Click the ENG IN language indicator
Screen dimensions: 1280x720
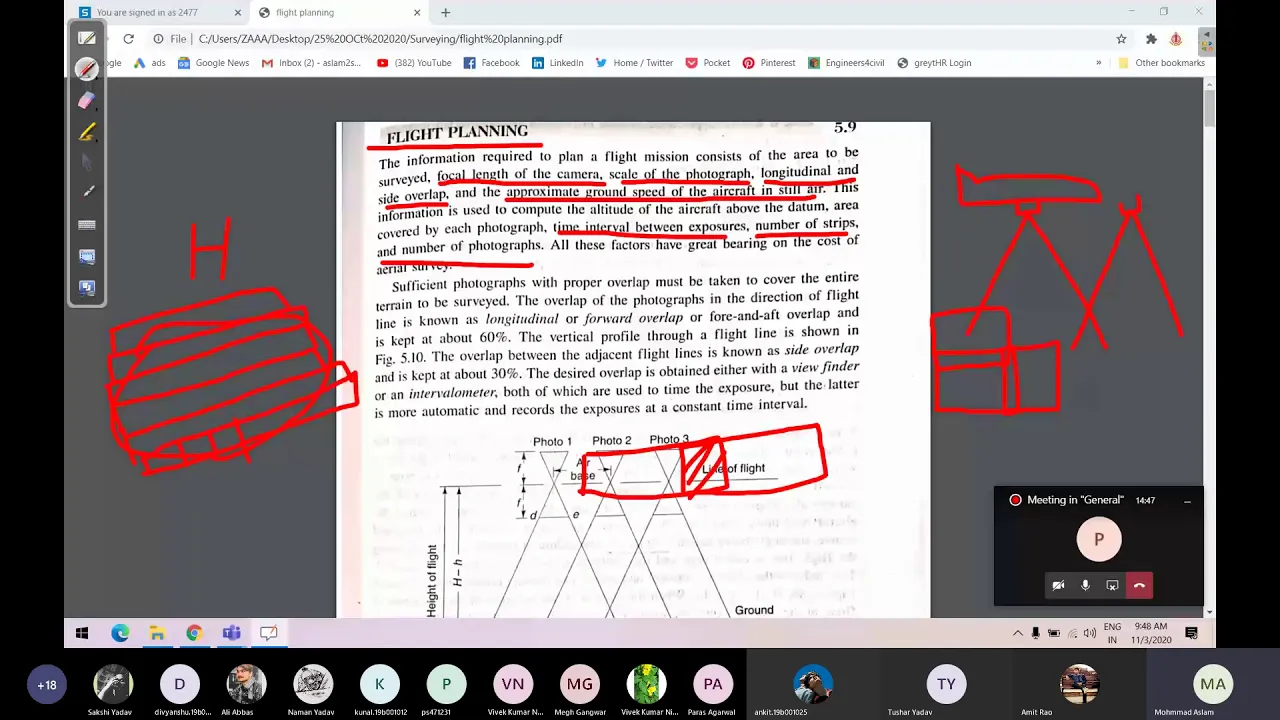tap(1112, 633)
